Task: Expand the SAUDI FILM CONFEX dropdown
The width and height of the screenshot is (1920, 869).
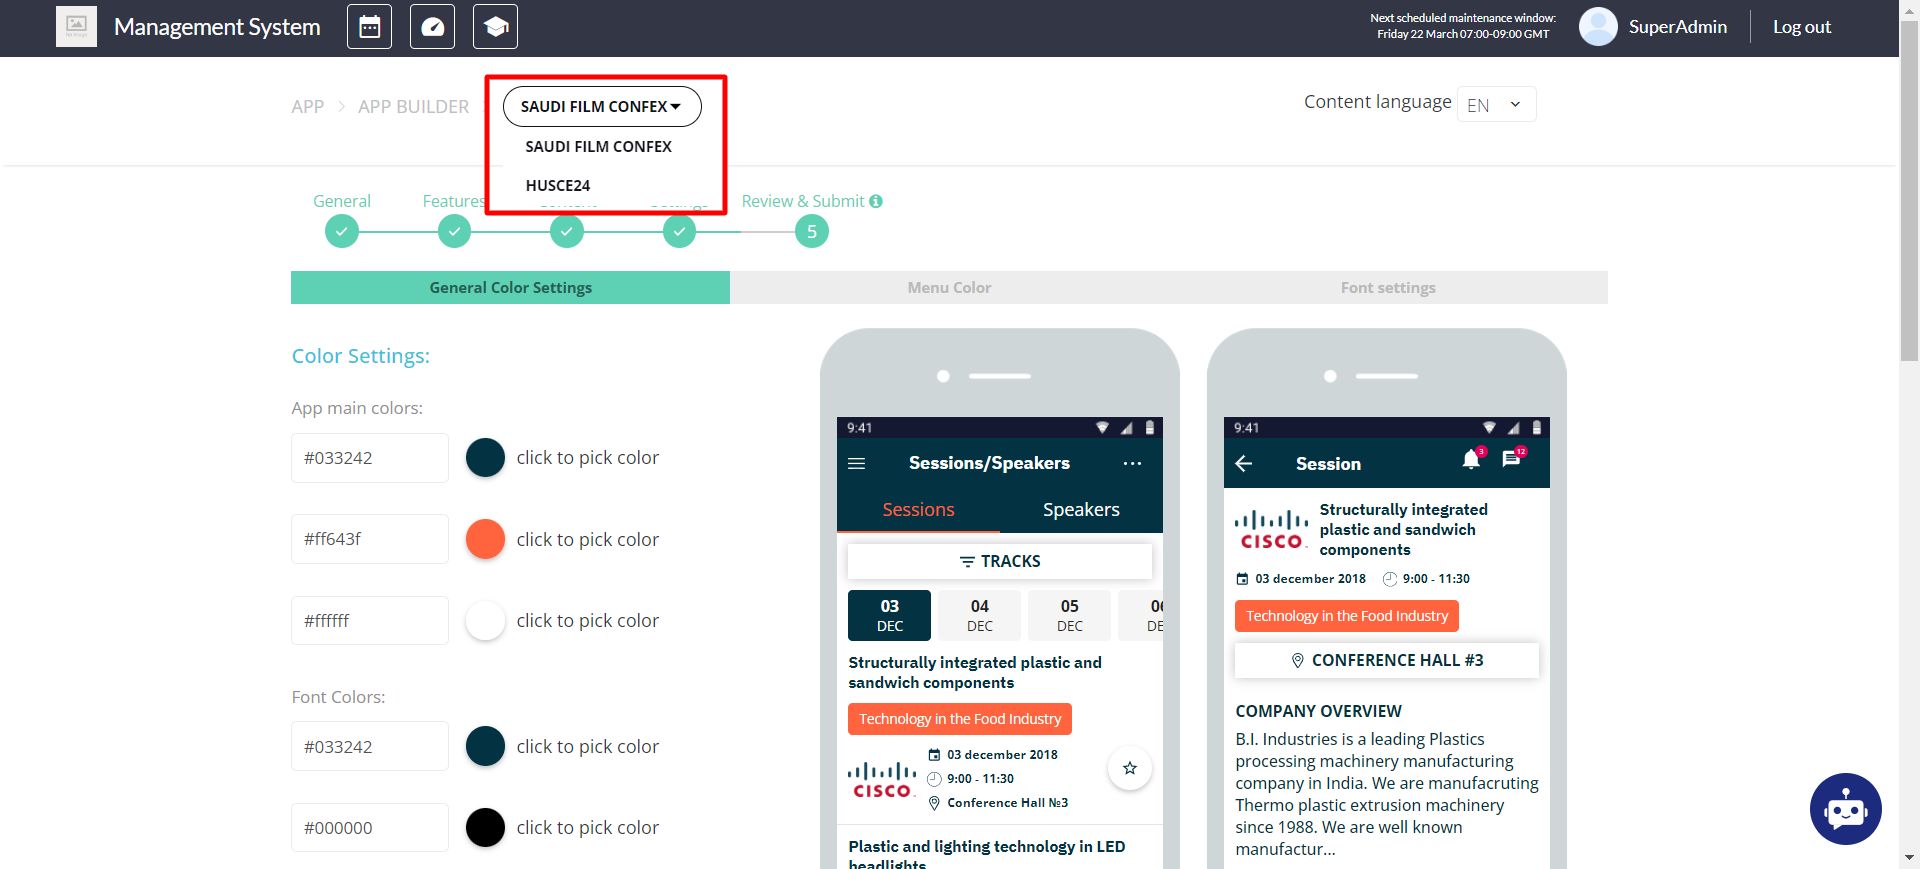Action: pyautogui.click(x=601, y=107)
